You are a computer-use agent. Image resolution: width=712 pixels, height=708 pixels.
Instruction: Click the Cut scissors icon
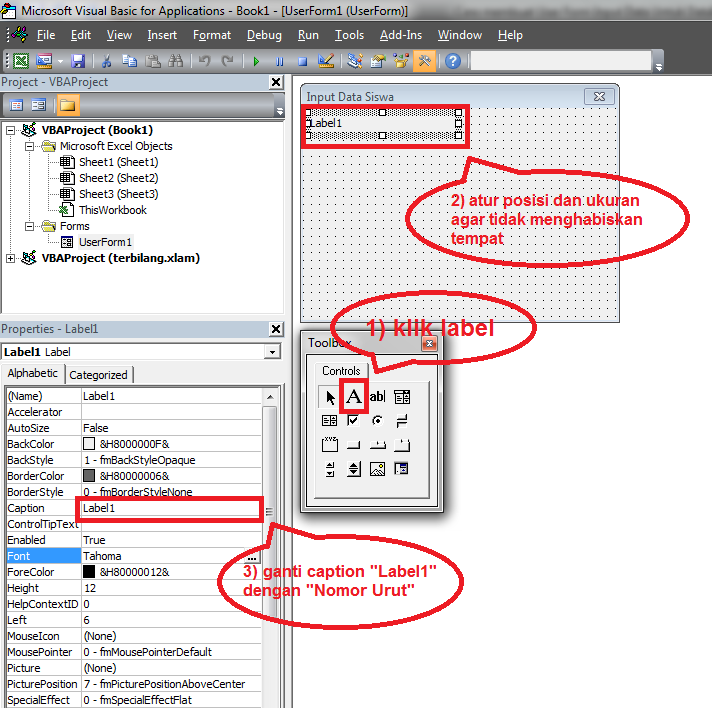pyautogui.click(x=107, y=61)
